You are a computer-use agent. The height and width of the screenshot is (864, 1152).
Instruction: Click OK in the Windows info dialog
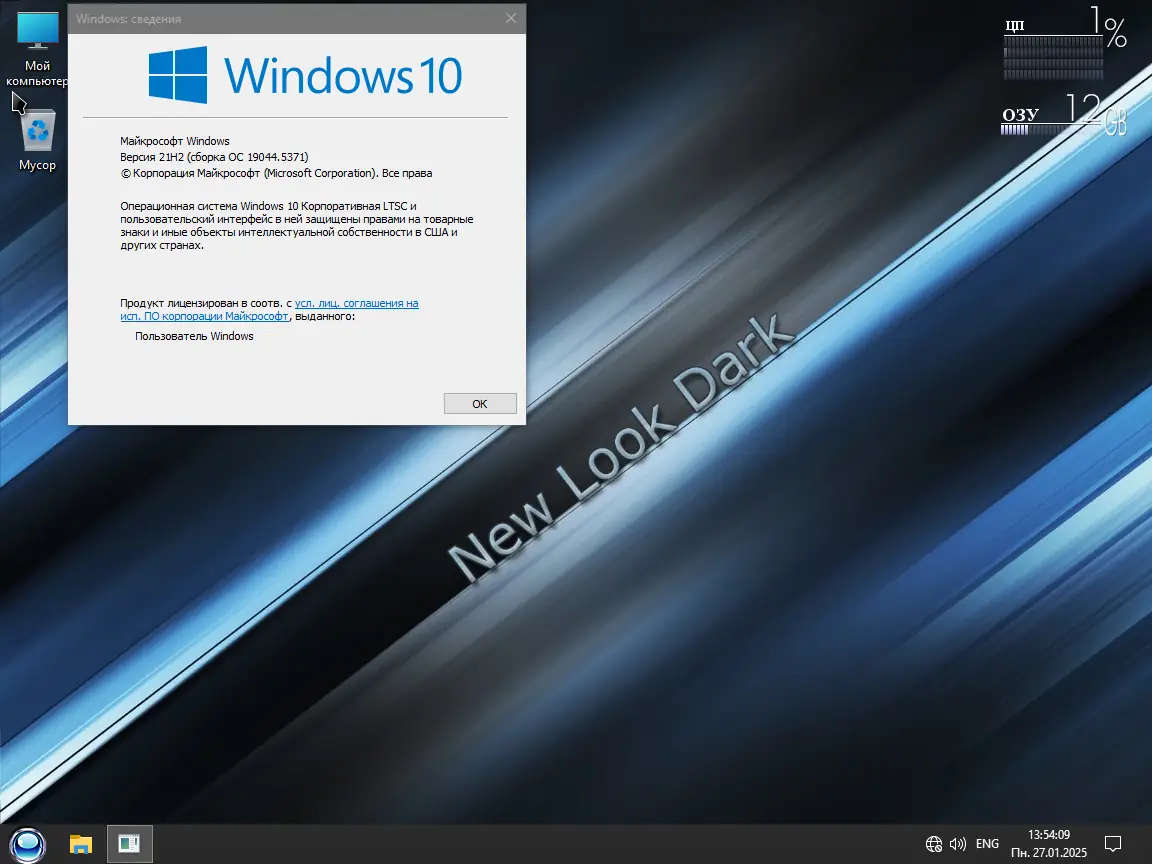coord(480,403)
